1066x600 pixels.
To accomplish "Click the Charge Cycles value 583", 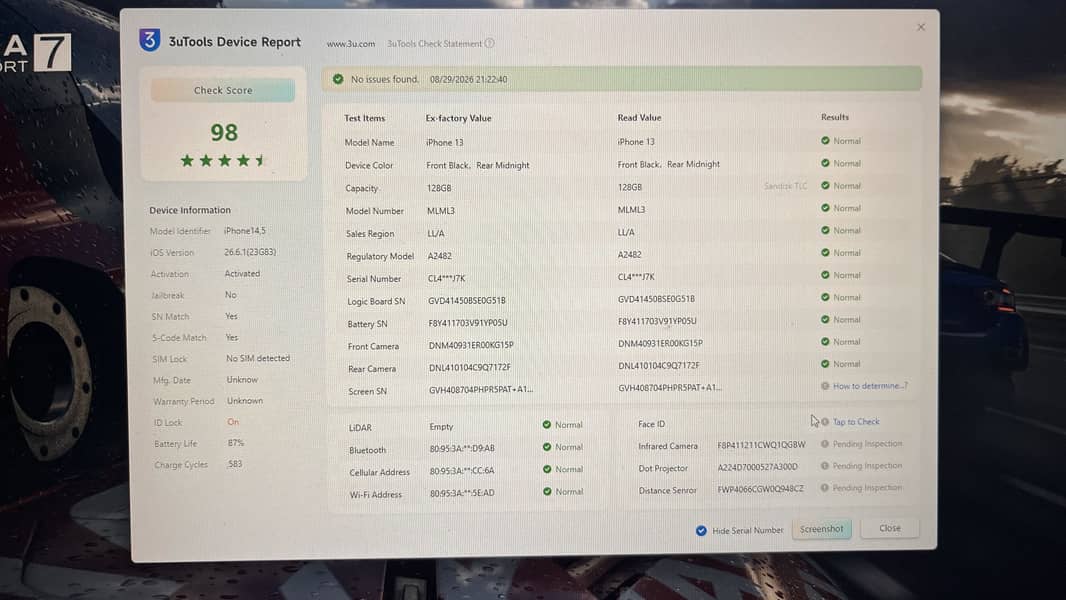I will [235, 464].
